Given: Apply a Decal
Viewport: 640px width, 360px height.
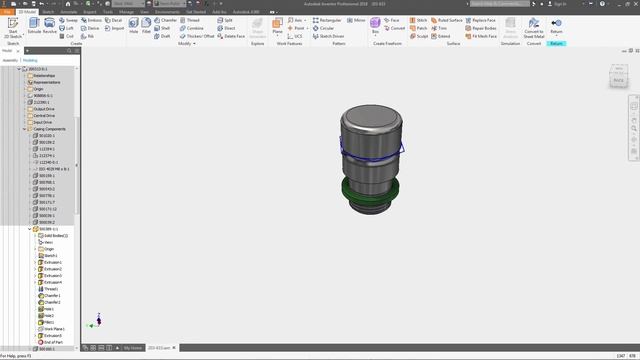Looking at the screenshot, I should 113,20.
